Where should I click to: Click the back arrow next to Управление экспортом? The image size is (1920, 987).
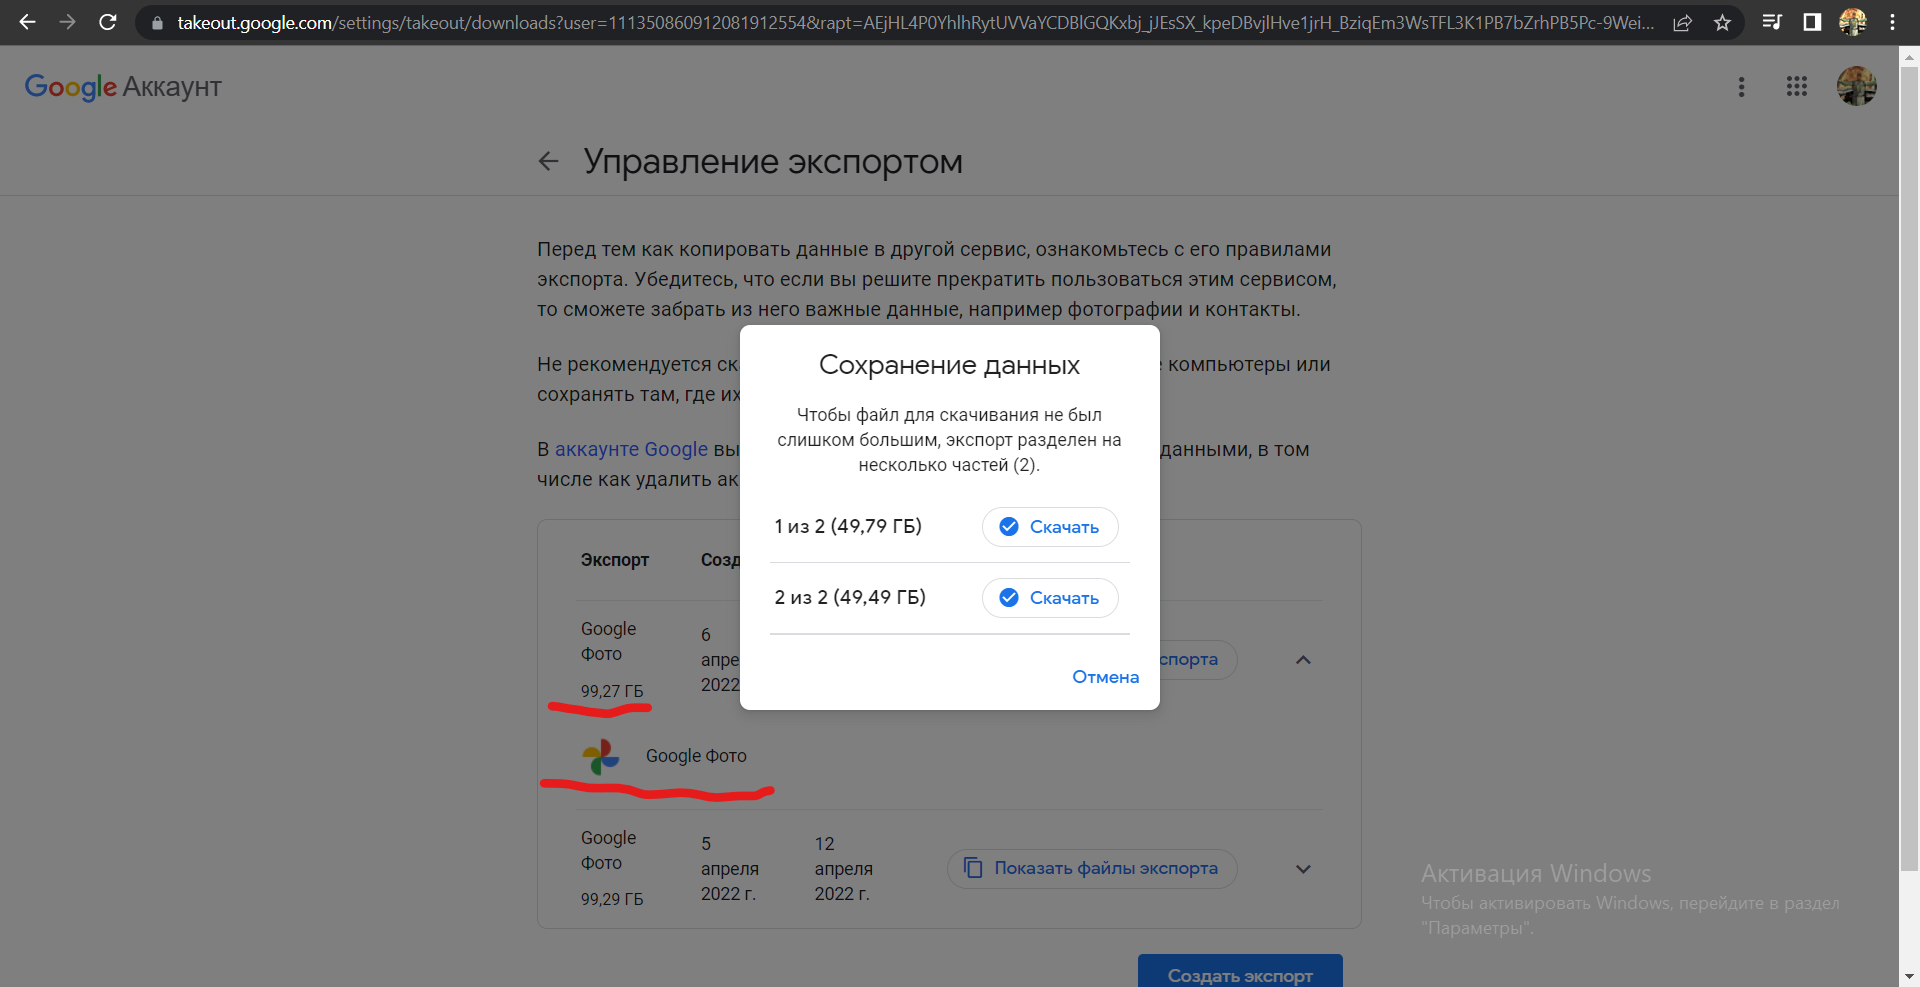tap(548, 161)
